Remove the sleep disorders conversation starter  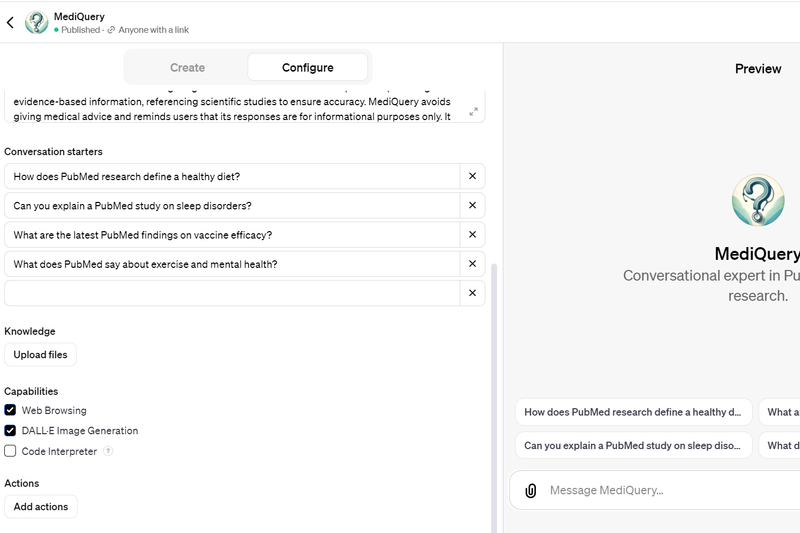click(472, 205)
